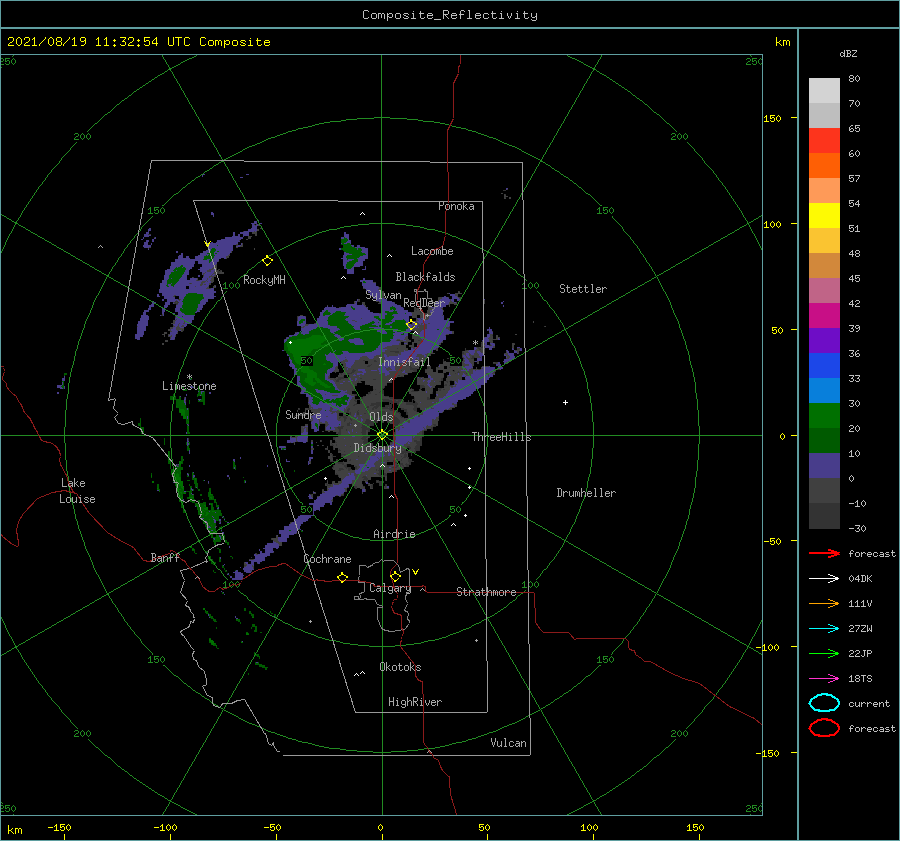900x841 pixels.
Task: Click the Ponoka city label
Action: (x=456, y=206)
